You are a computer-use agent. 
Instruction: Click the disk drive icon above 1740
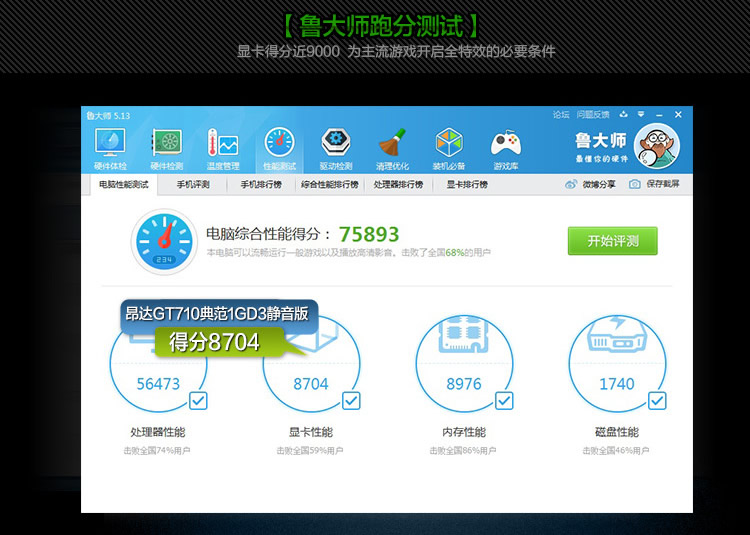tap(617, 334)
